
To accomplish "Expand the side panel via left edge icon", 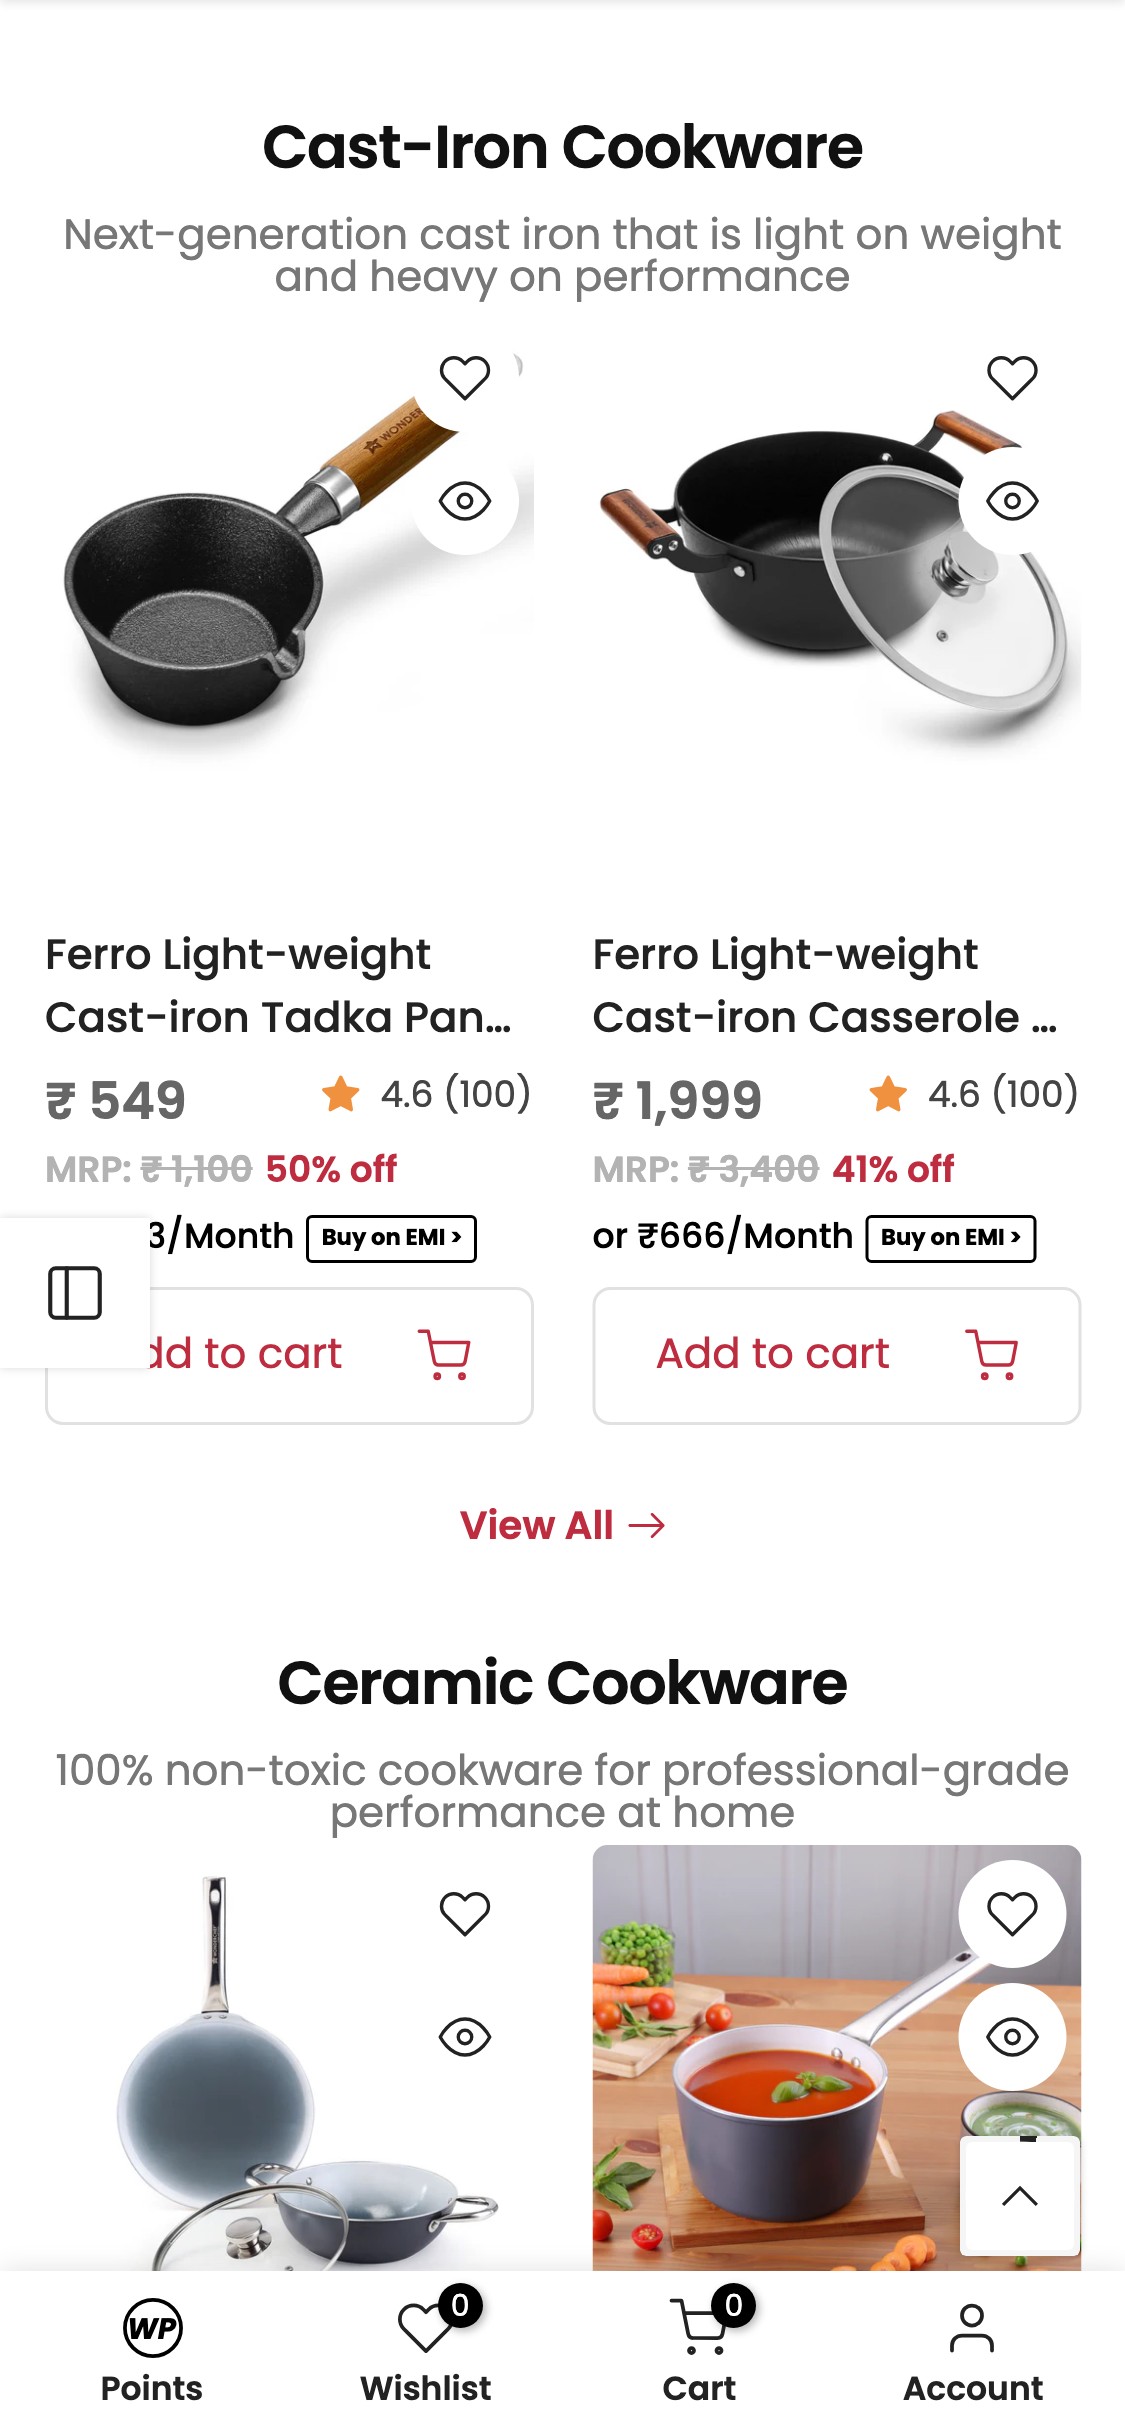I will click(x=75, y=1291).
